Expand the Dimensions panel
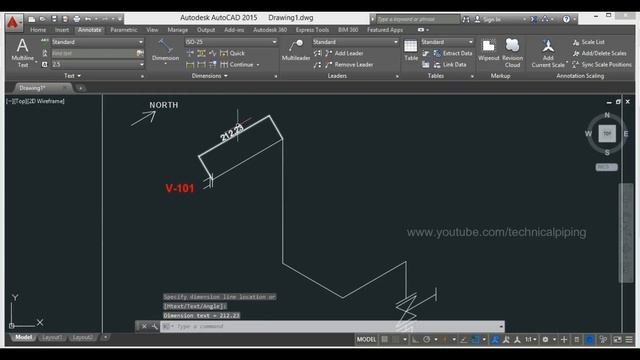Screen dimensions: 640x360 pos(210,76)
